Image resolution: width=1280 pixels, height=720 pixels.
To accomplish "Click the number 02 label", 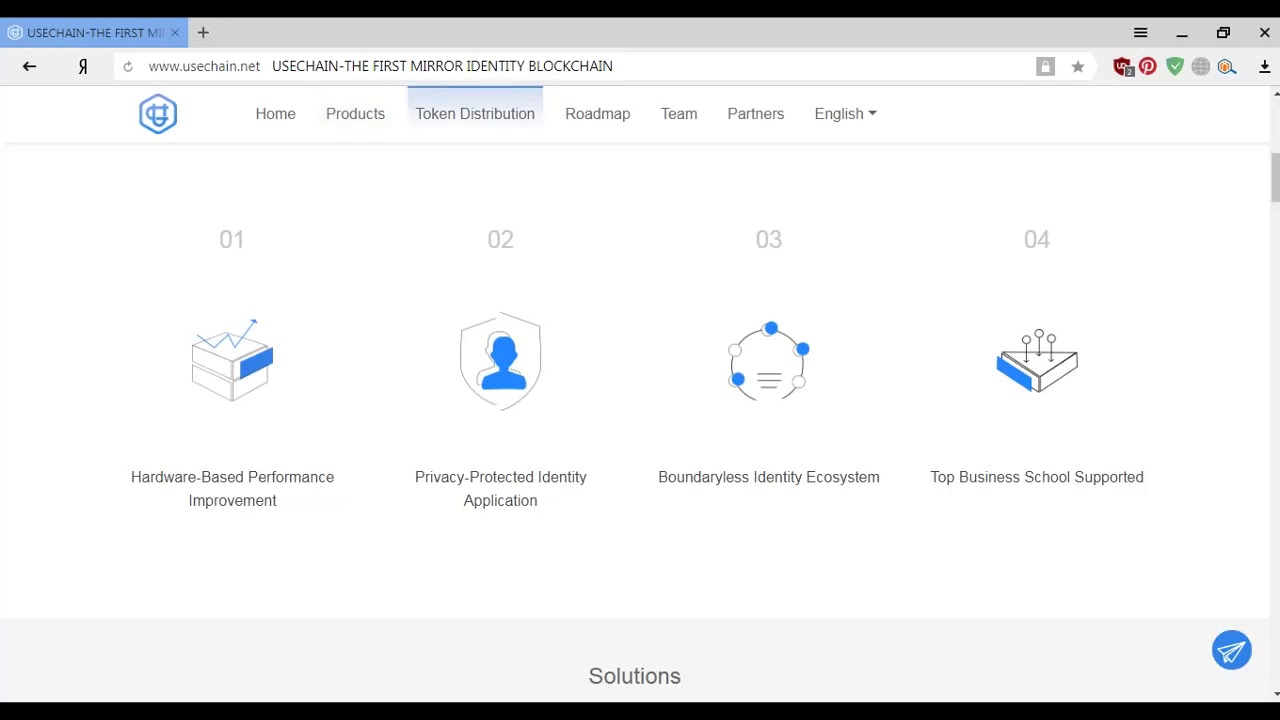I will (x=500, y=239).
